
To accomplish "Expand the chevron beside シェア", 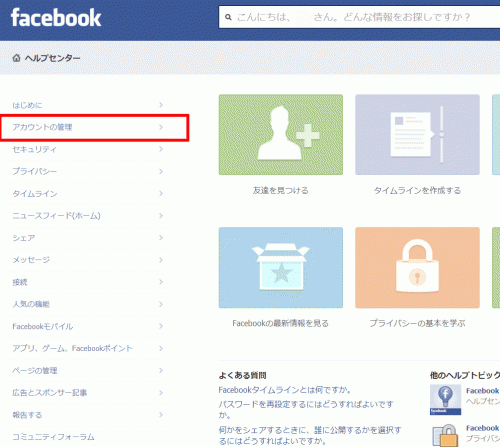I will pos(161,238).
